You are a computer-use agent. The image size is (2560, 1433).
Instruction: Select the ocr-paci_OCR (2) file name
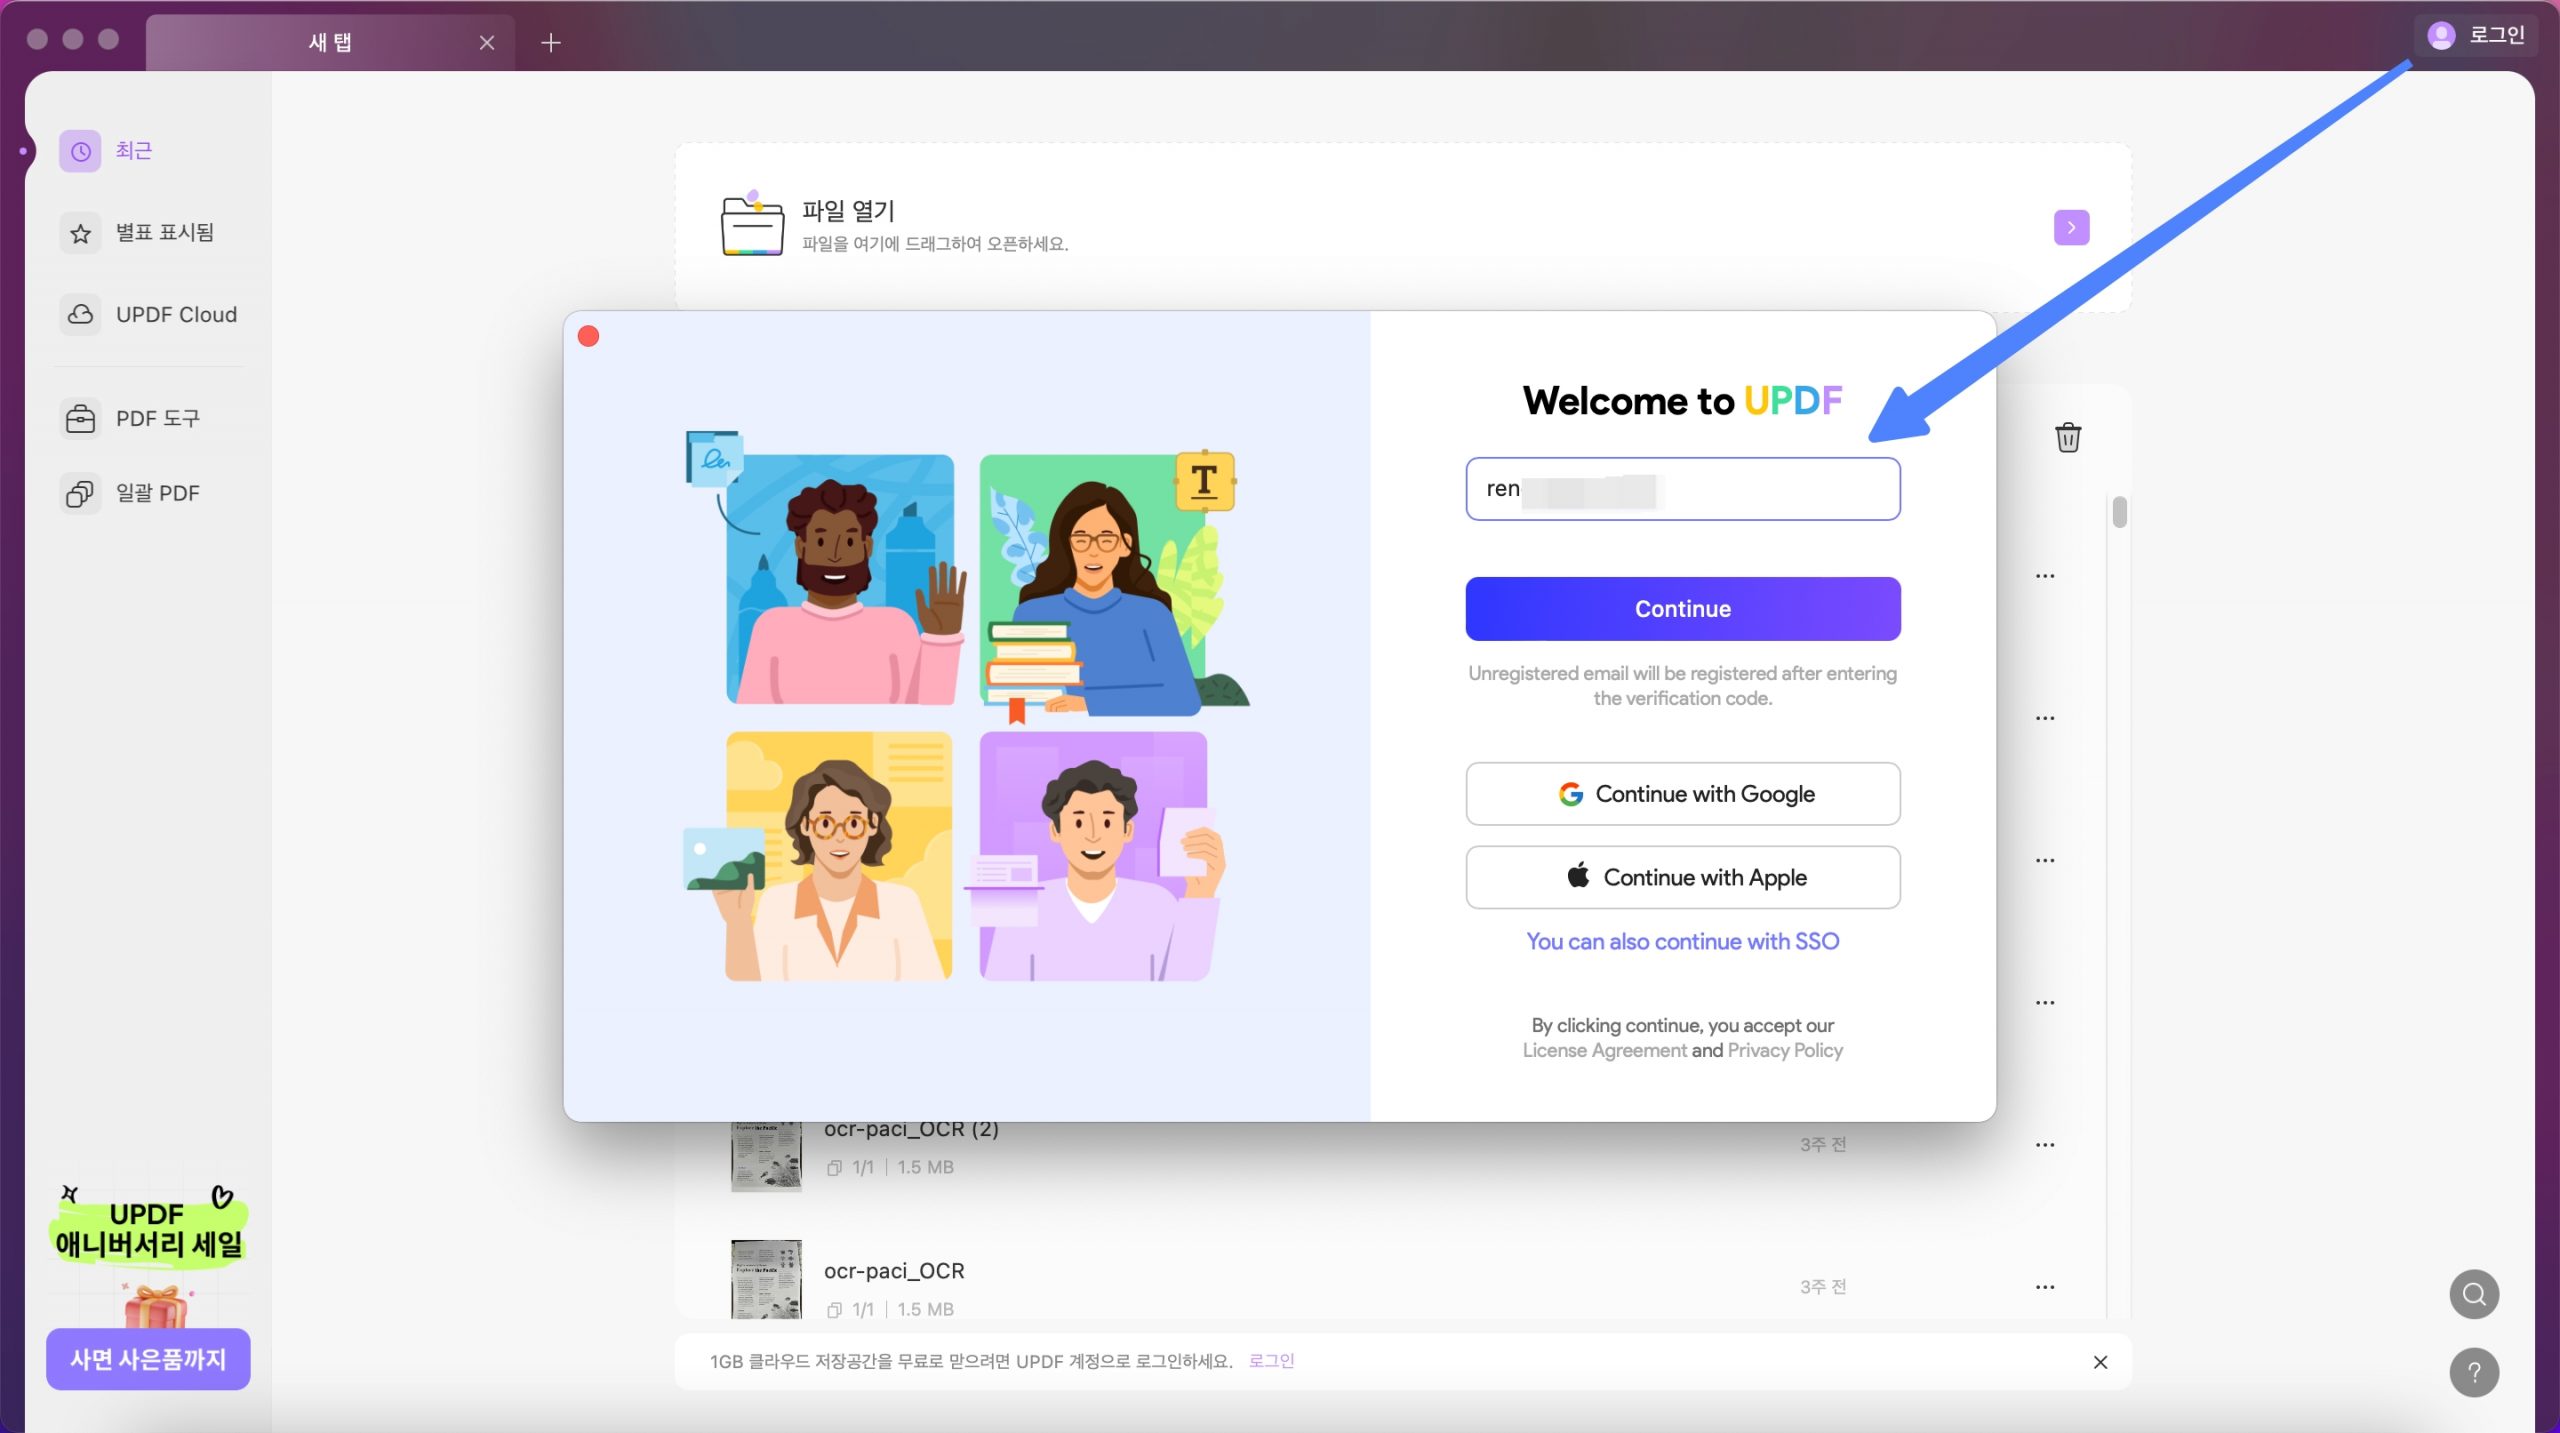(911, 1129)
